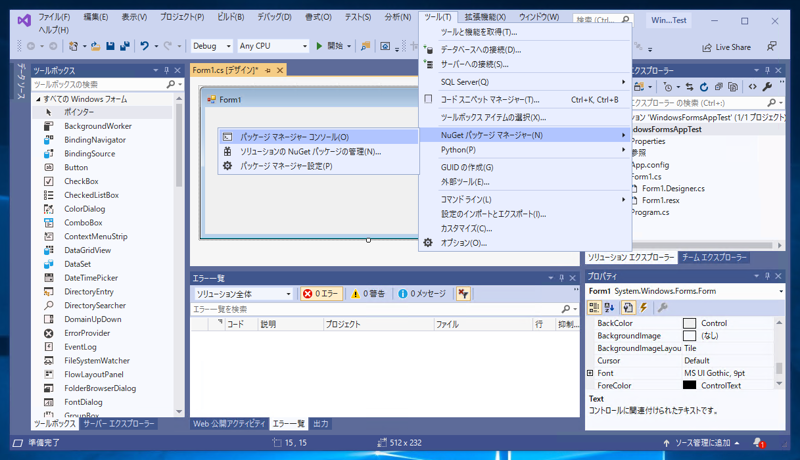The width and height of the screenshot is (800, 460).
Task: Click the Toolbox vertical scrollbar
Action: [x=179, y=255]
